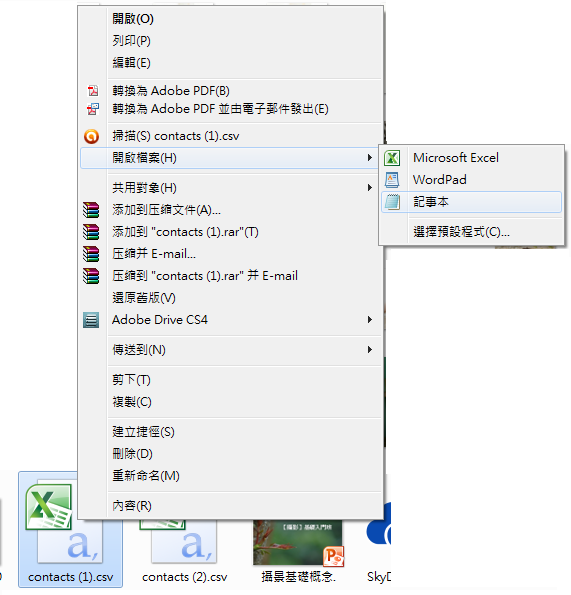Image resolution: width=571 pixels, height=595 pixels.
Task: Expand the arrow next to 共用對象(H)
Action: pos(370,187)
